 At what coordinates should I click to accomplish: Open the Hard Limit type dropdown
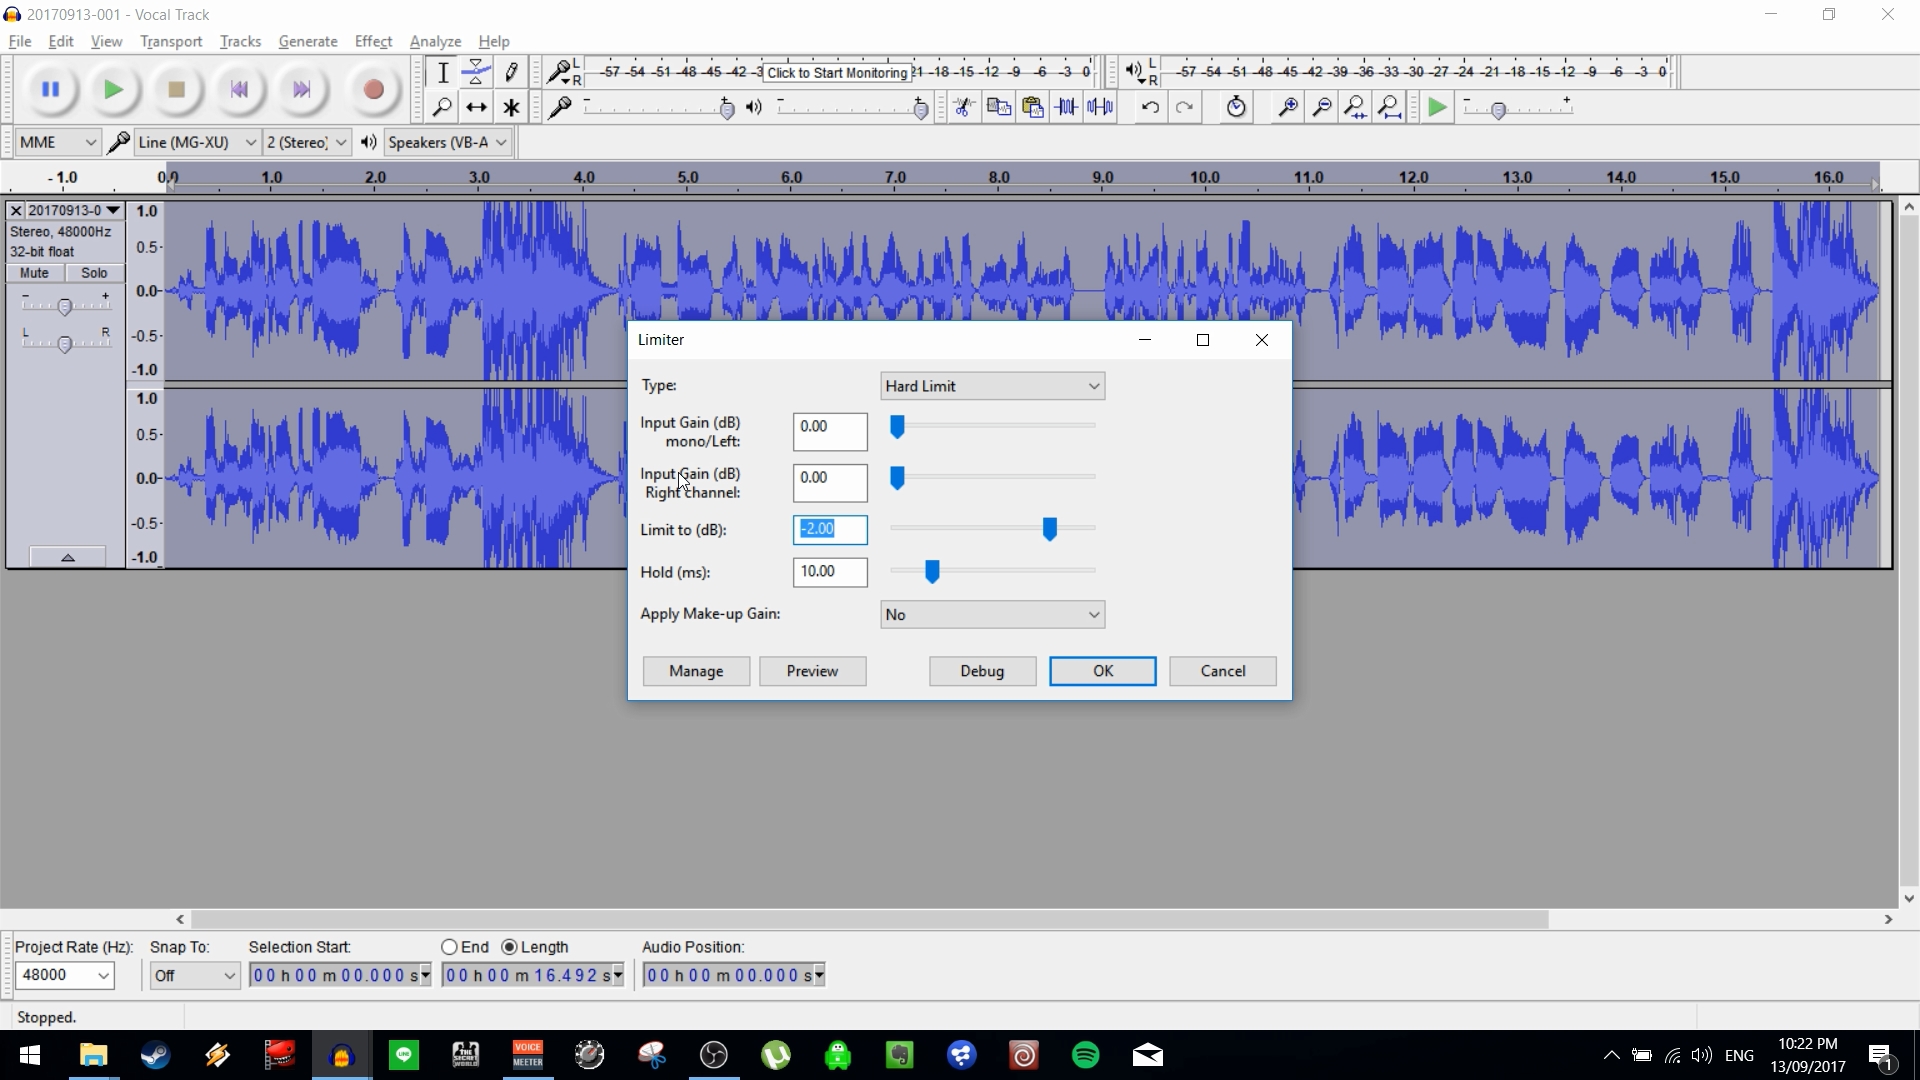pyautogui.click(x=991, y=385)
